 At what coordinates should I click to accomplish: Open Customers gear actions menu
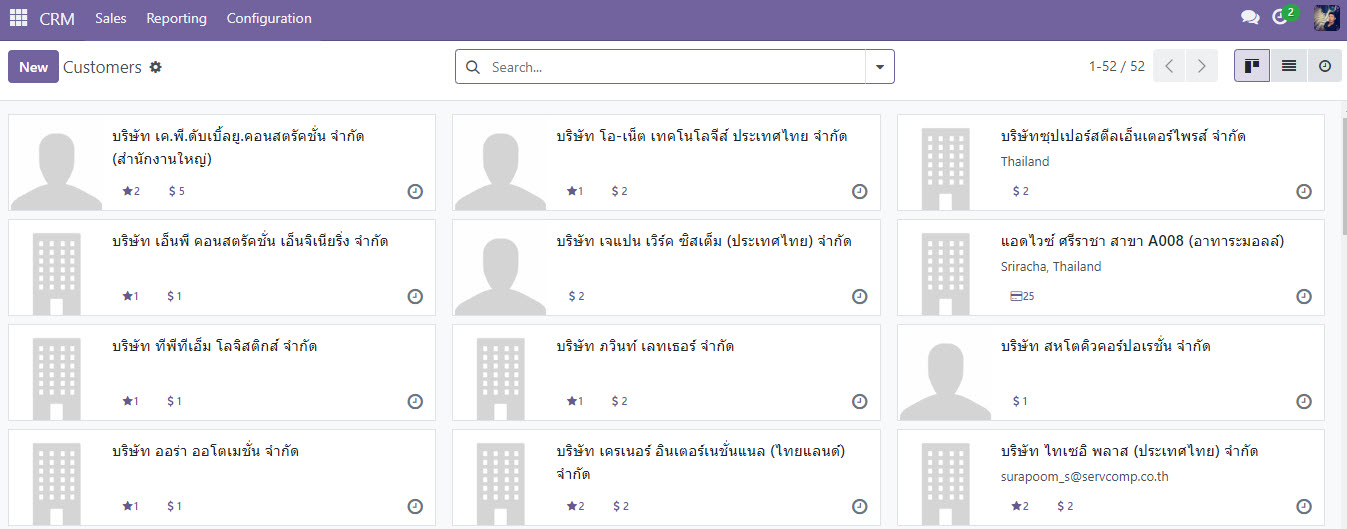pos(155,67)
